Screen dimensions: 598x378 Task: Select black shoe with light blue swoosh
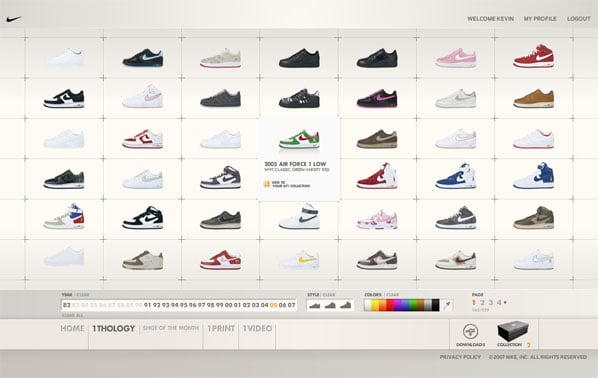[143, 58]
